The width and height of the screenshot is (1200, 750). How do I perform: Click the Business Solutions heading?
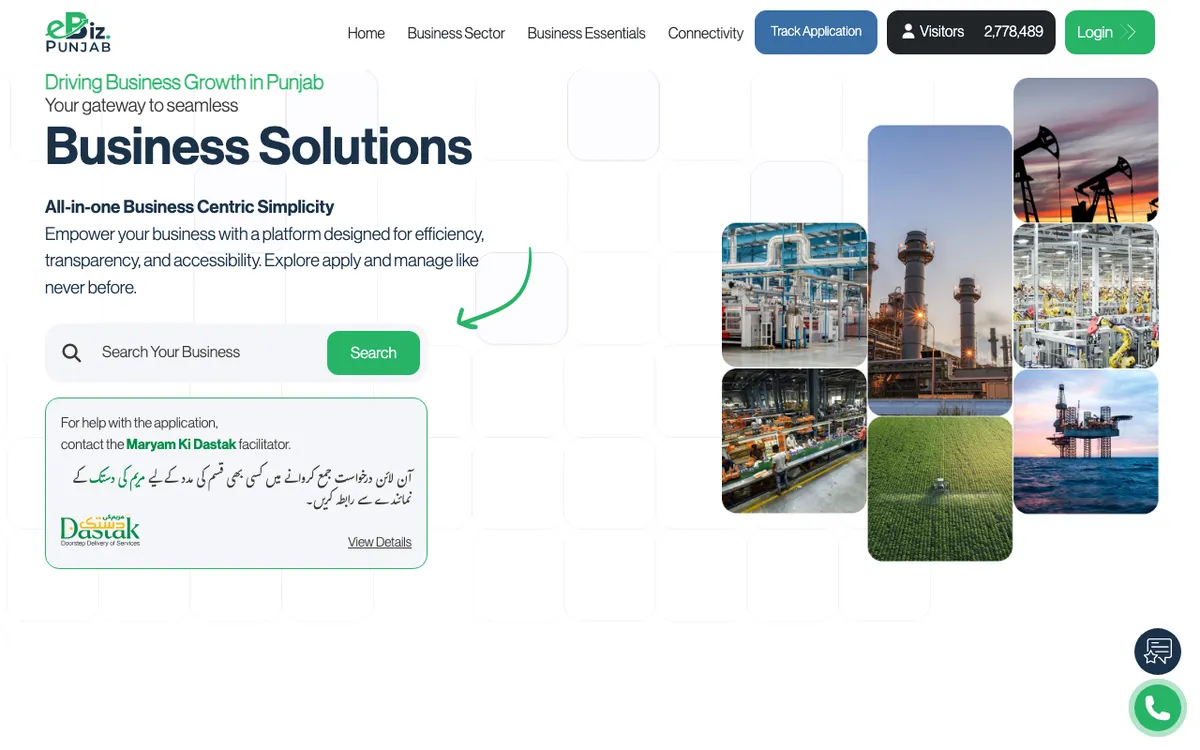(x=258, y=146)
